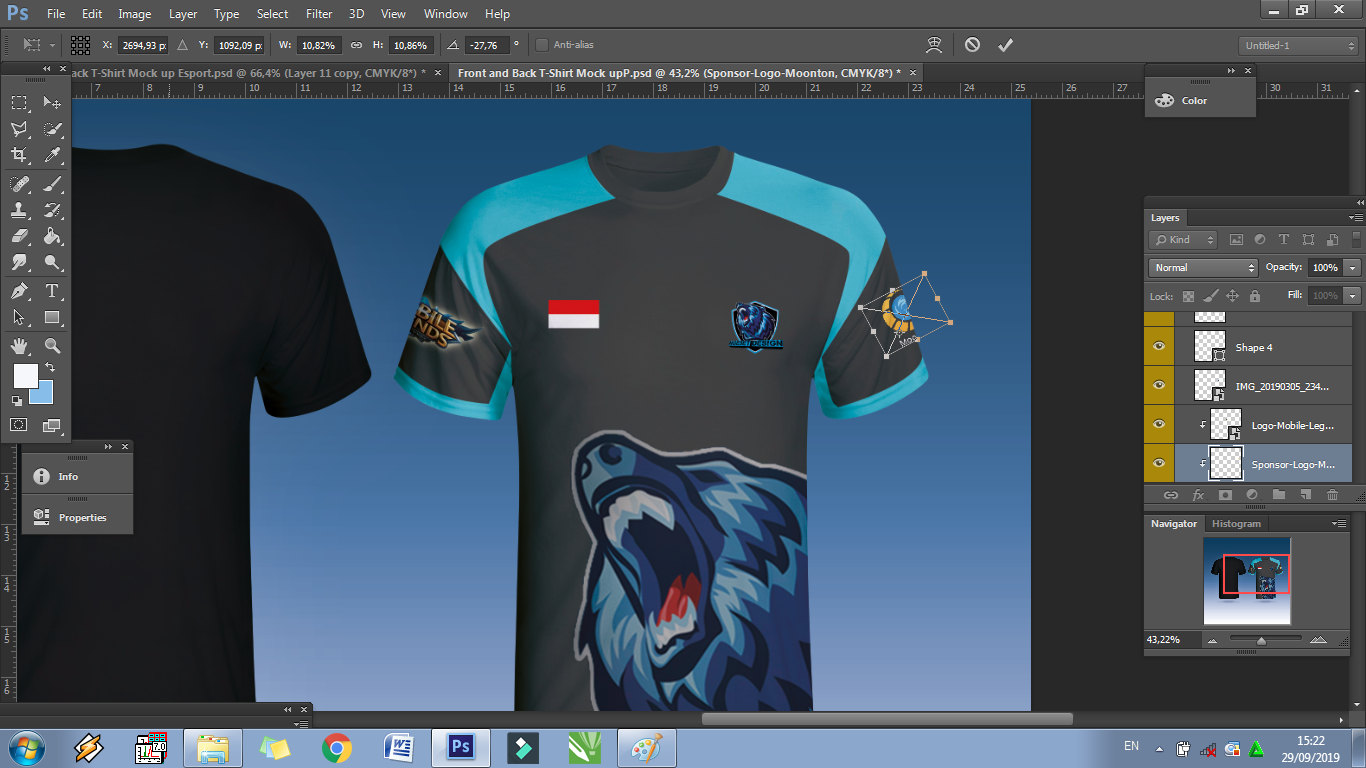Select the Dodge tool
Image resolution: width=1366 pixels, height=768 pixels.
click(53, 262)
